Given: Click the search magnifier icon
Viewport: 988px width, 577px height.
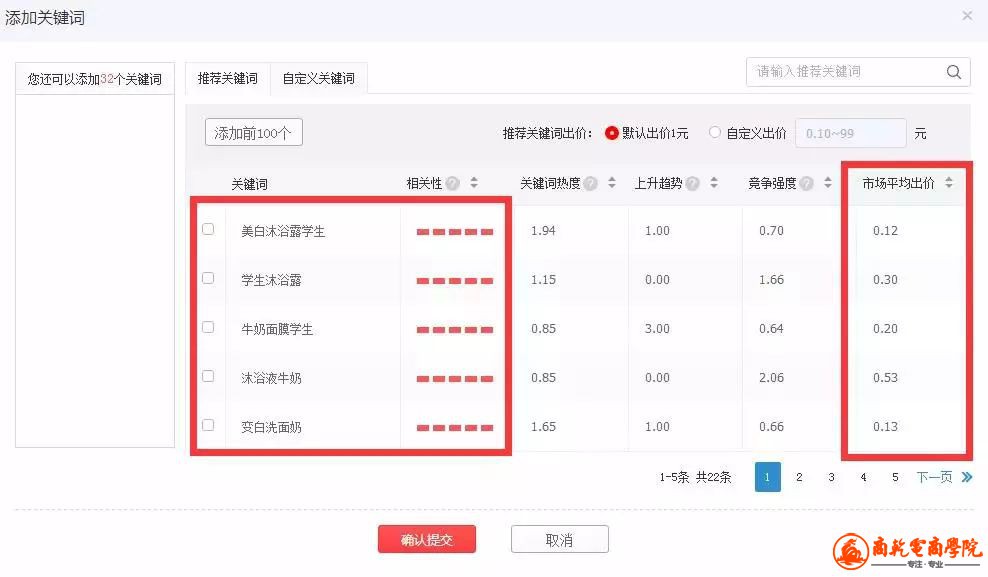Looking at the screenshot, I should click(x=954, y=72).
